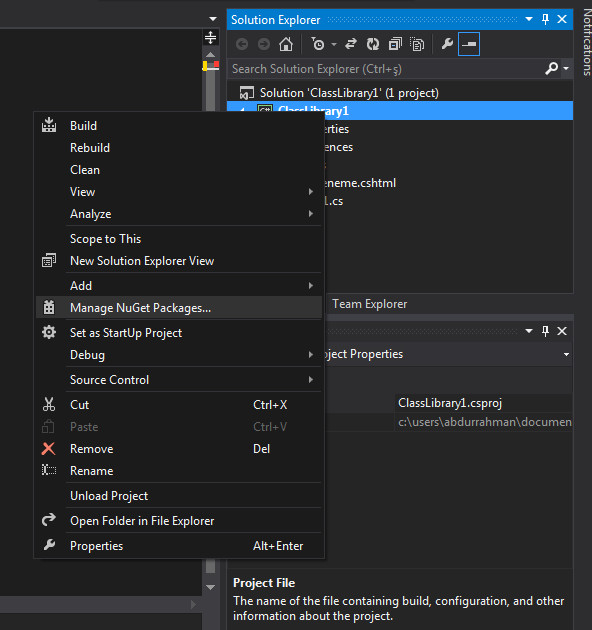Select Rename in the context menu

click(179, 471)
